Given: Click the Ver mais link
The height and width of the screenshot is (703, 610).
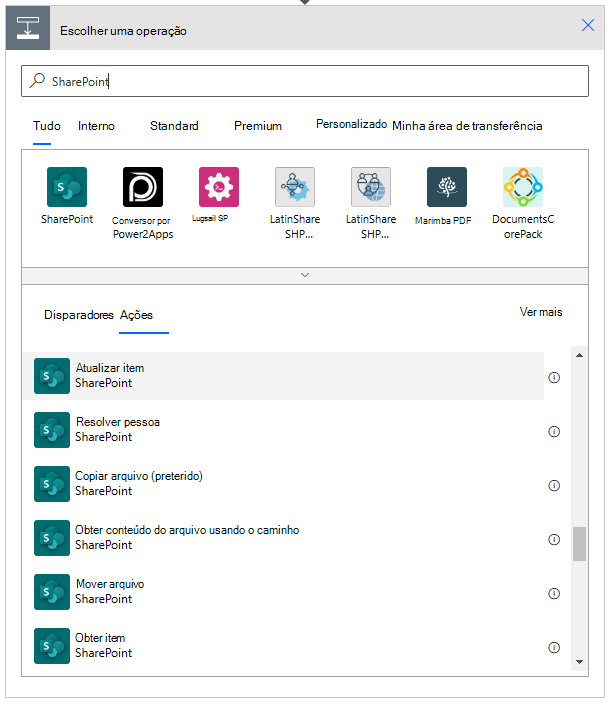Looking at the screenshot, I should point(541,312).
